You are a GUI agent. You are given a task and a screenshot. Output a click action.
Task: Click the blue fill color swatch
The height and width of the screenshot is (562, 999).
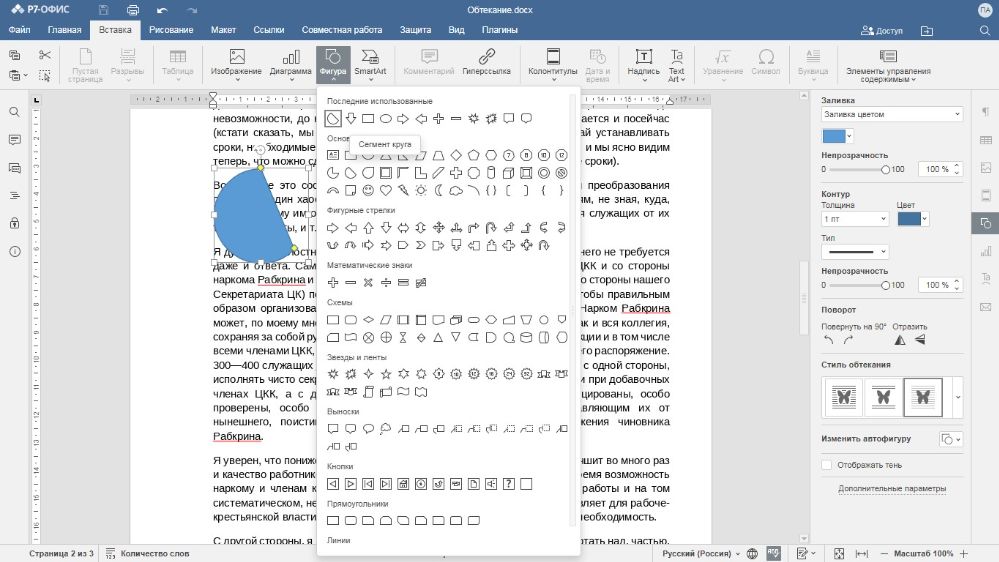832,136
